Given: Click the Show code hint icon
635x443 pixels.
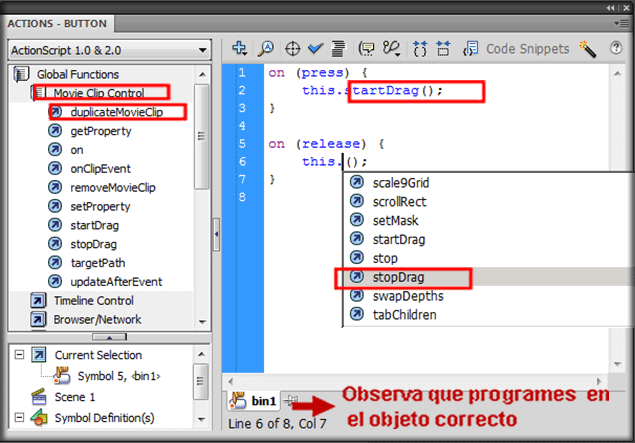Looking at the screenshot, I should (366, 48).
